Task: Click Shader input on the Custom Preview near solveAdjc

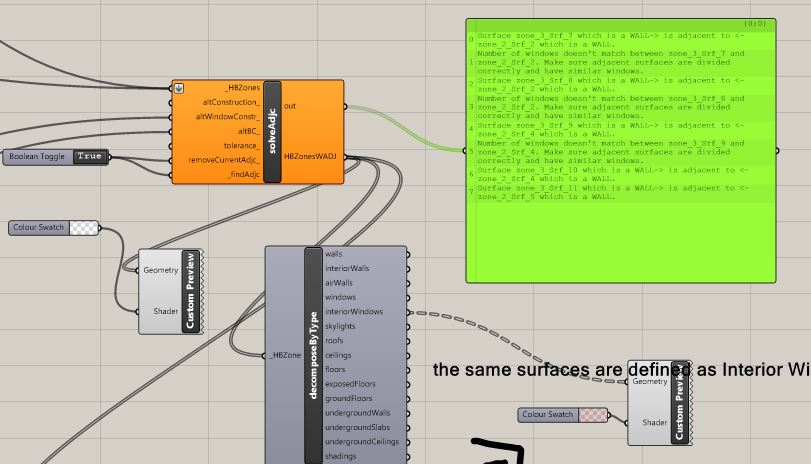Action: pos(166,311)
